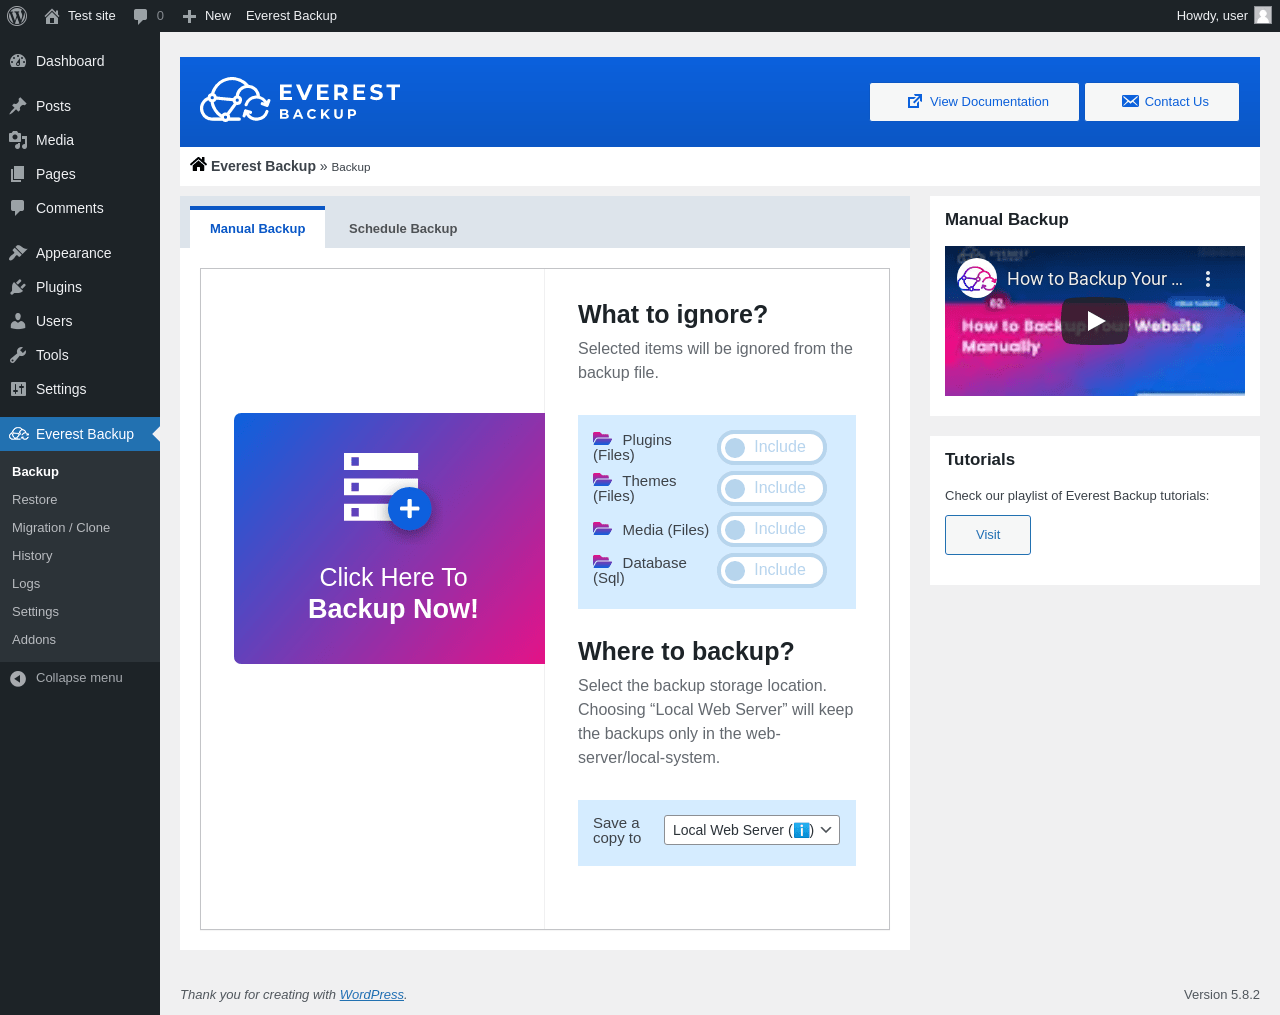Click the What to ignore? heading
Screen dimensions: 1280x1015
(x=673, y=314)
